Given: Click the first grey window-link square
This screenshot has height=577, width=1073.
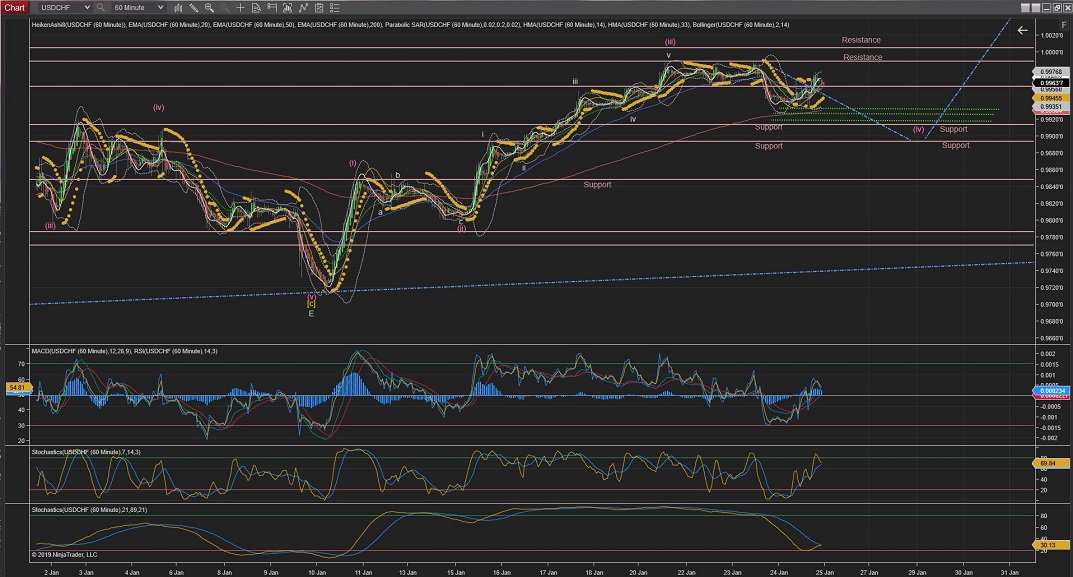Looking at the screenshot, I should coord(1025,8).
